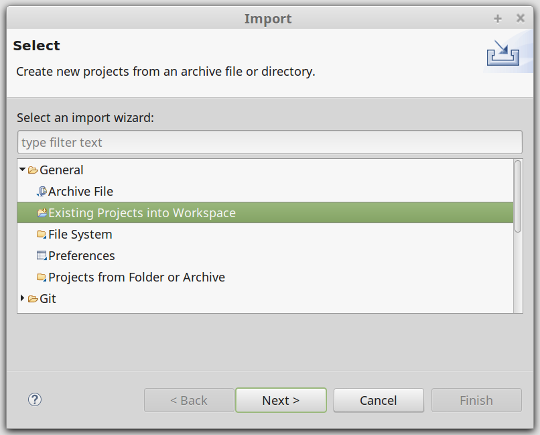The width and height of the screenshot is (540, 435).
Task: Choose the Preferences import option
Action: coord(82,256)
